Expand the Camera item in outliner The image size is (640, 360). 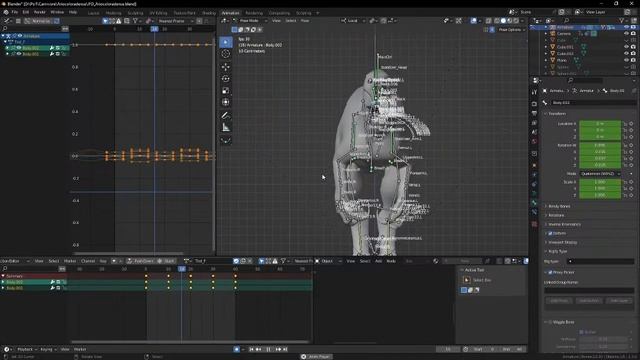pyautogui.click(x=546, y=34)
